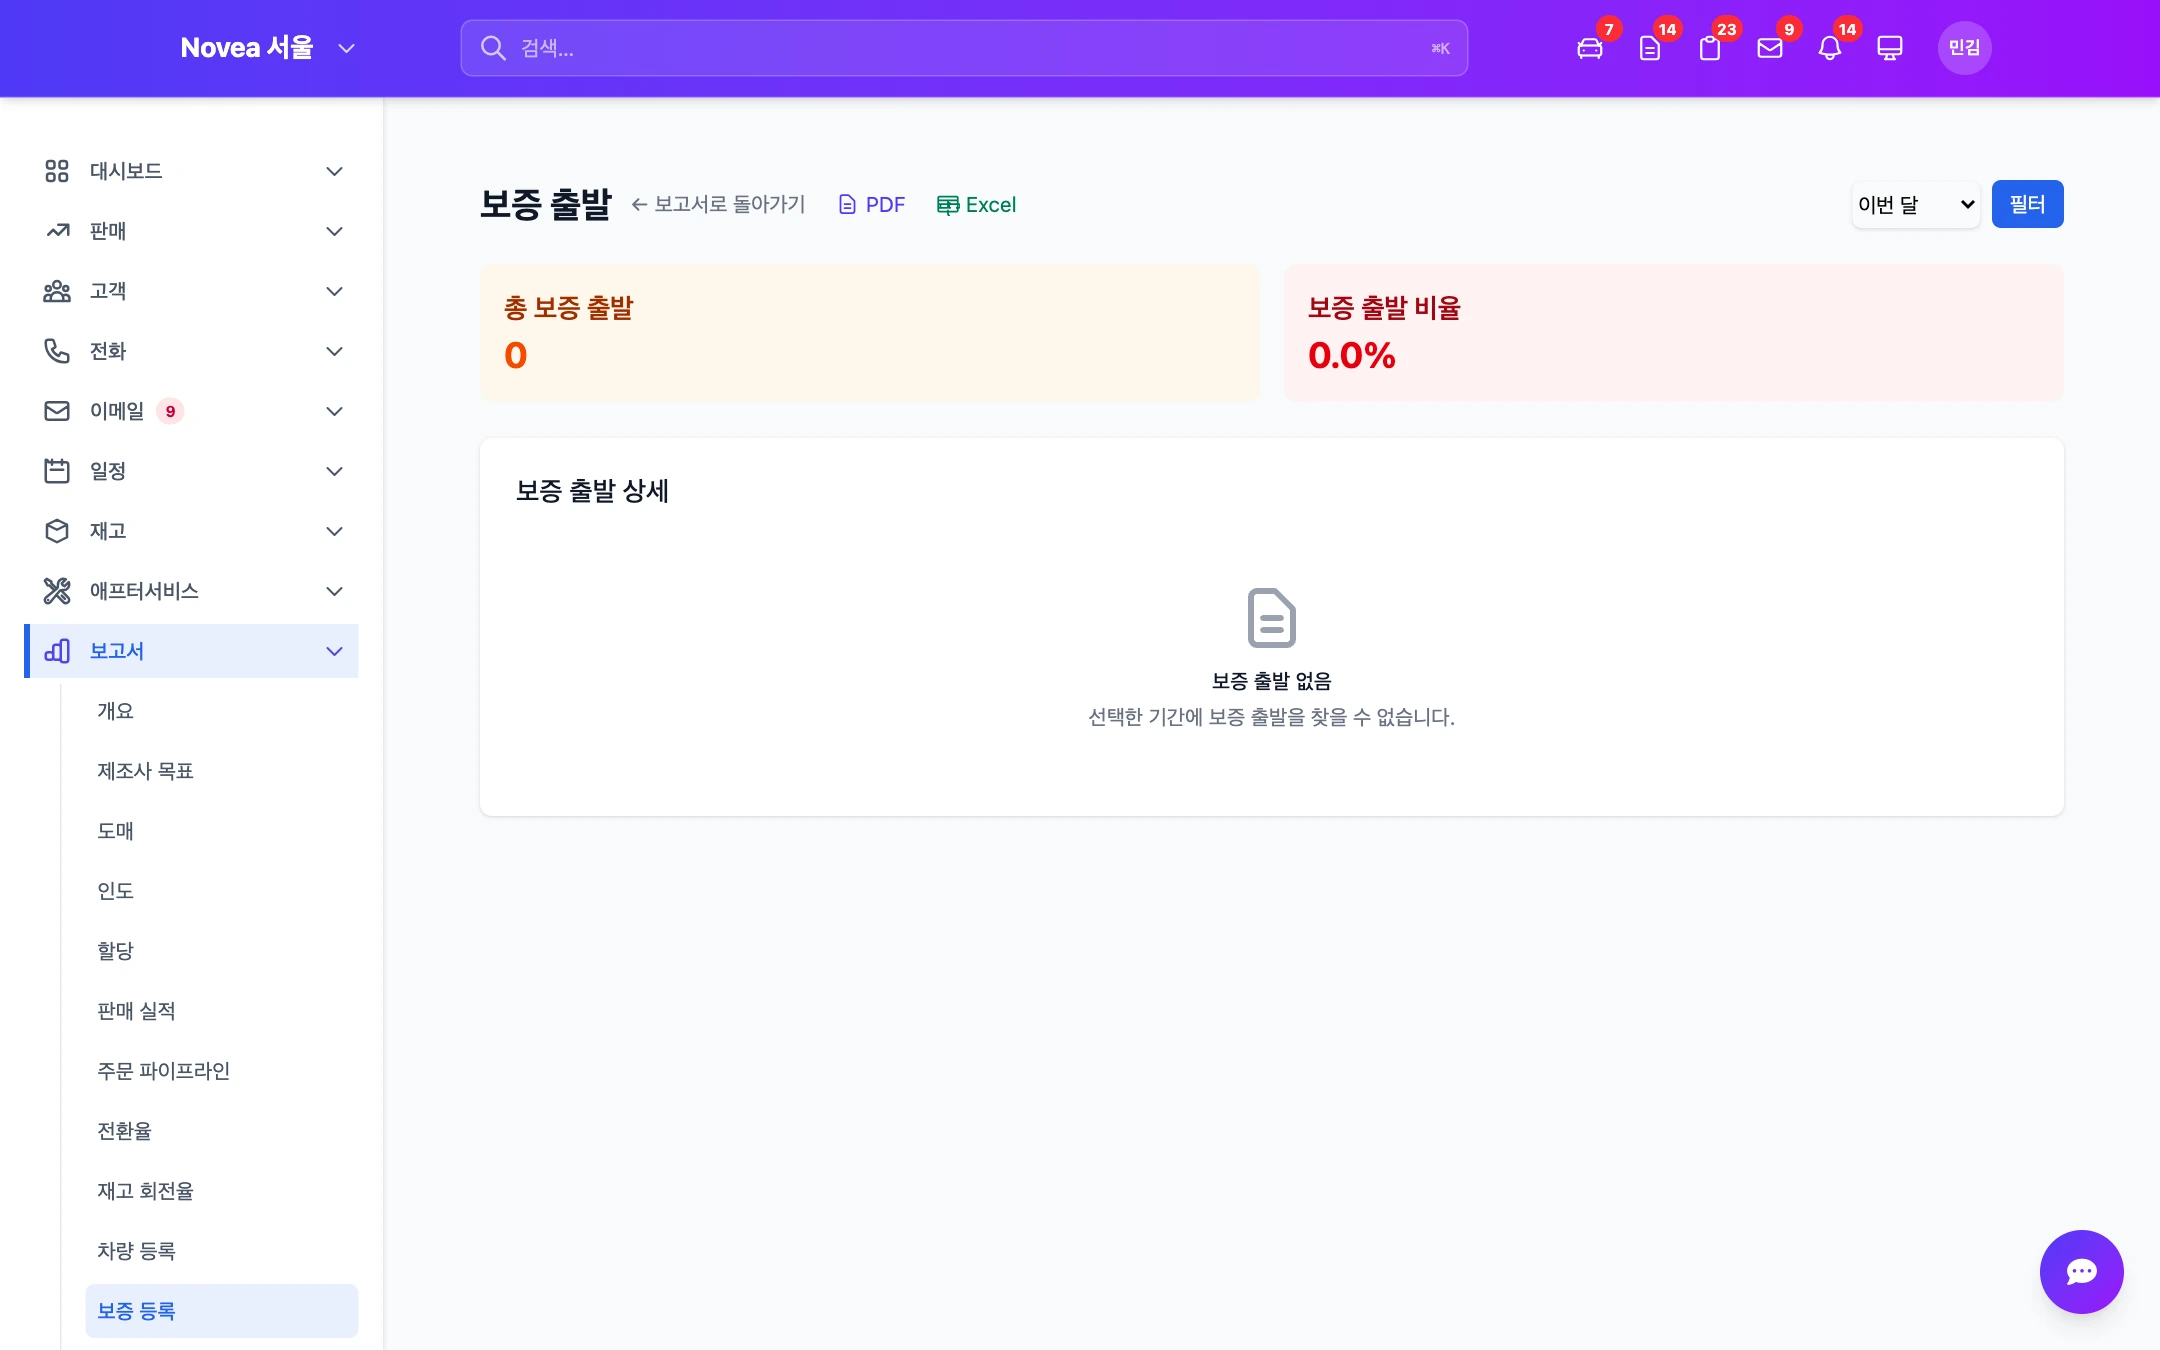Expand the 재고 menu chevron
Image resolution: width=2160 pixels, height=1350 pixels.
pos(334,531)
